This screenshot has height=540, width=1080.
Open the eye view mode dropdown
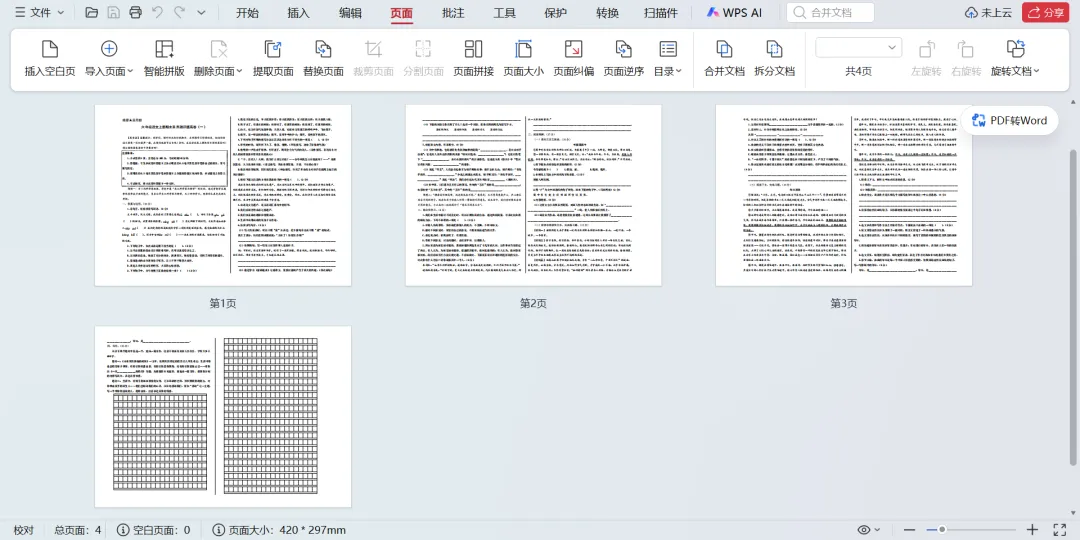tap(869, 530)
